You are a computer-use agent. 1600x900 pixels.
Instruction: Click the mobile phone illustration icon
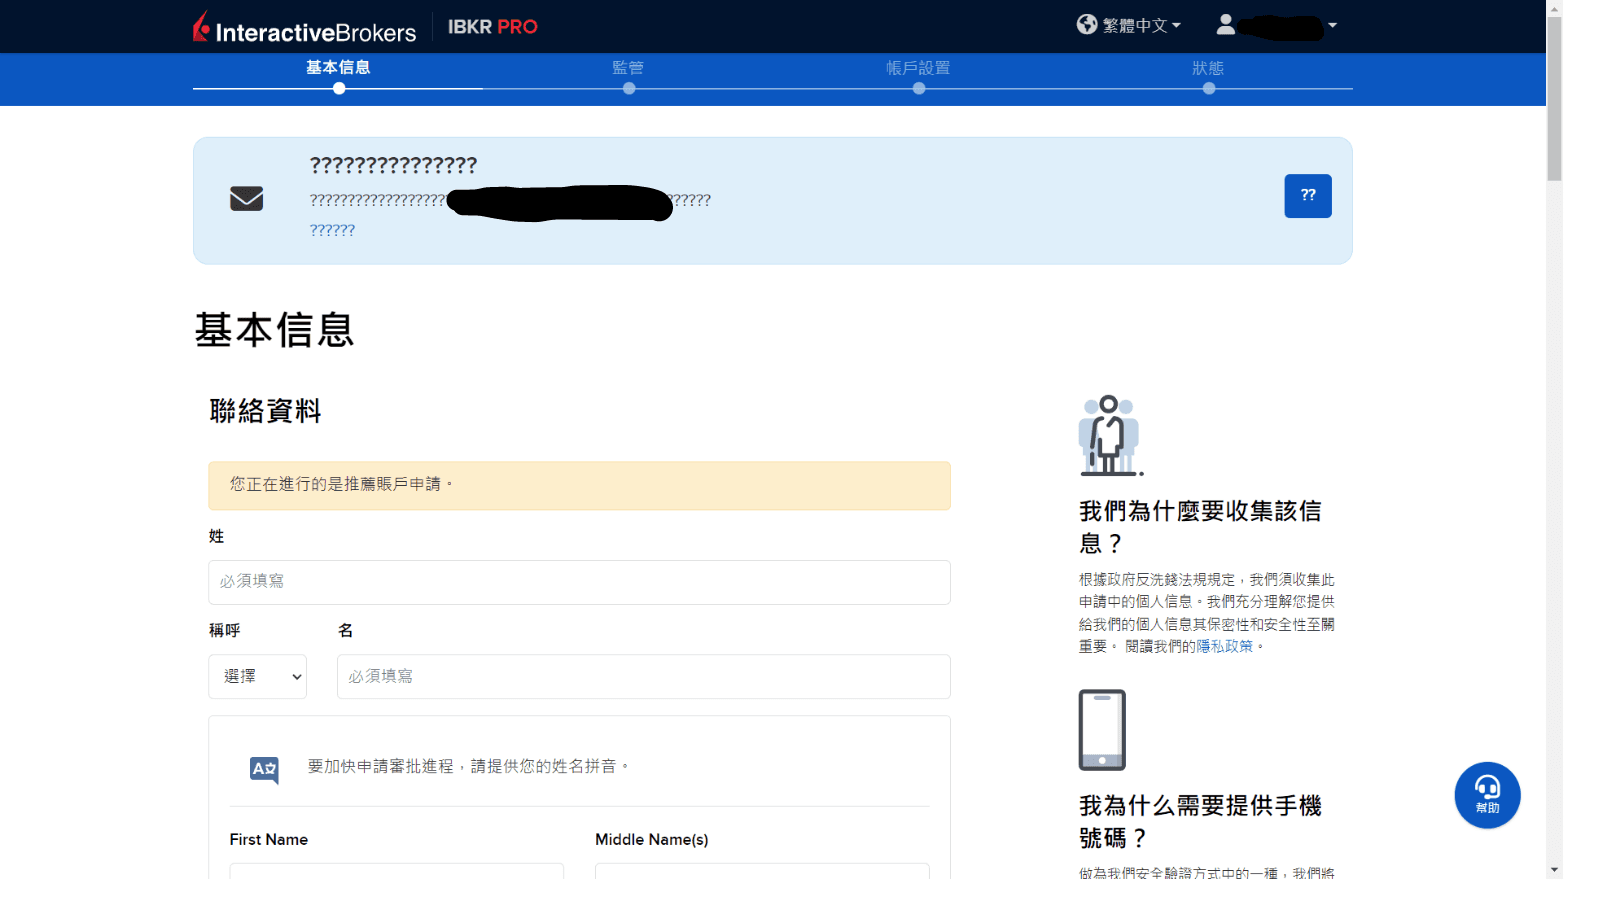tap(1101, 730)
